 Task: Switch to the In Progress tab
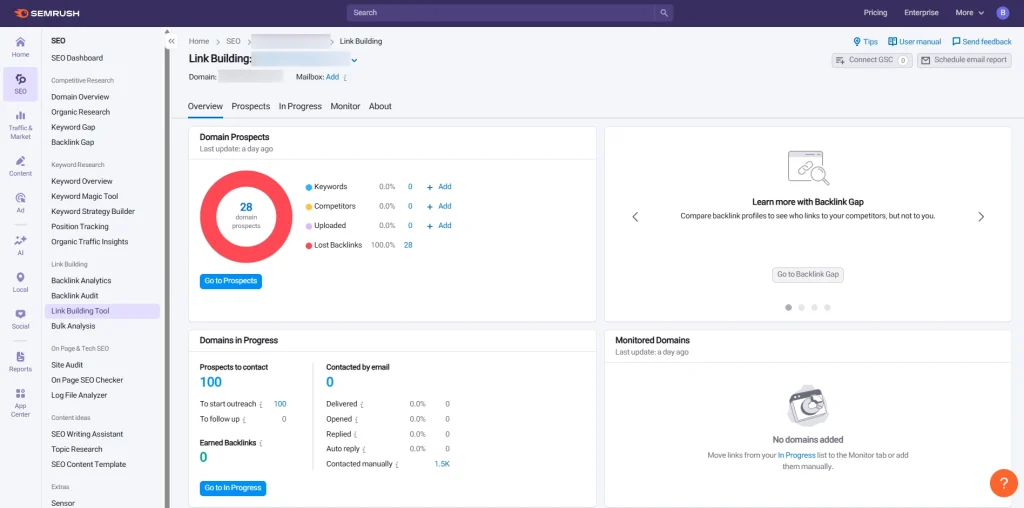pyautogui.click(x=300, y=106)
